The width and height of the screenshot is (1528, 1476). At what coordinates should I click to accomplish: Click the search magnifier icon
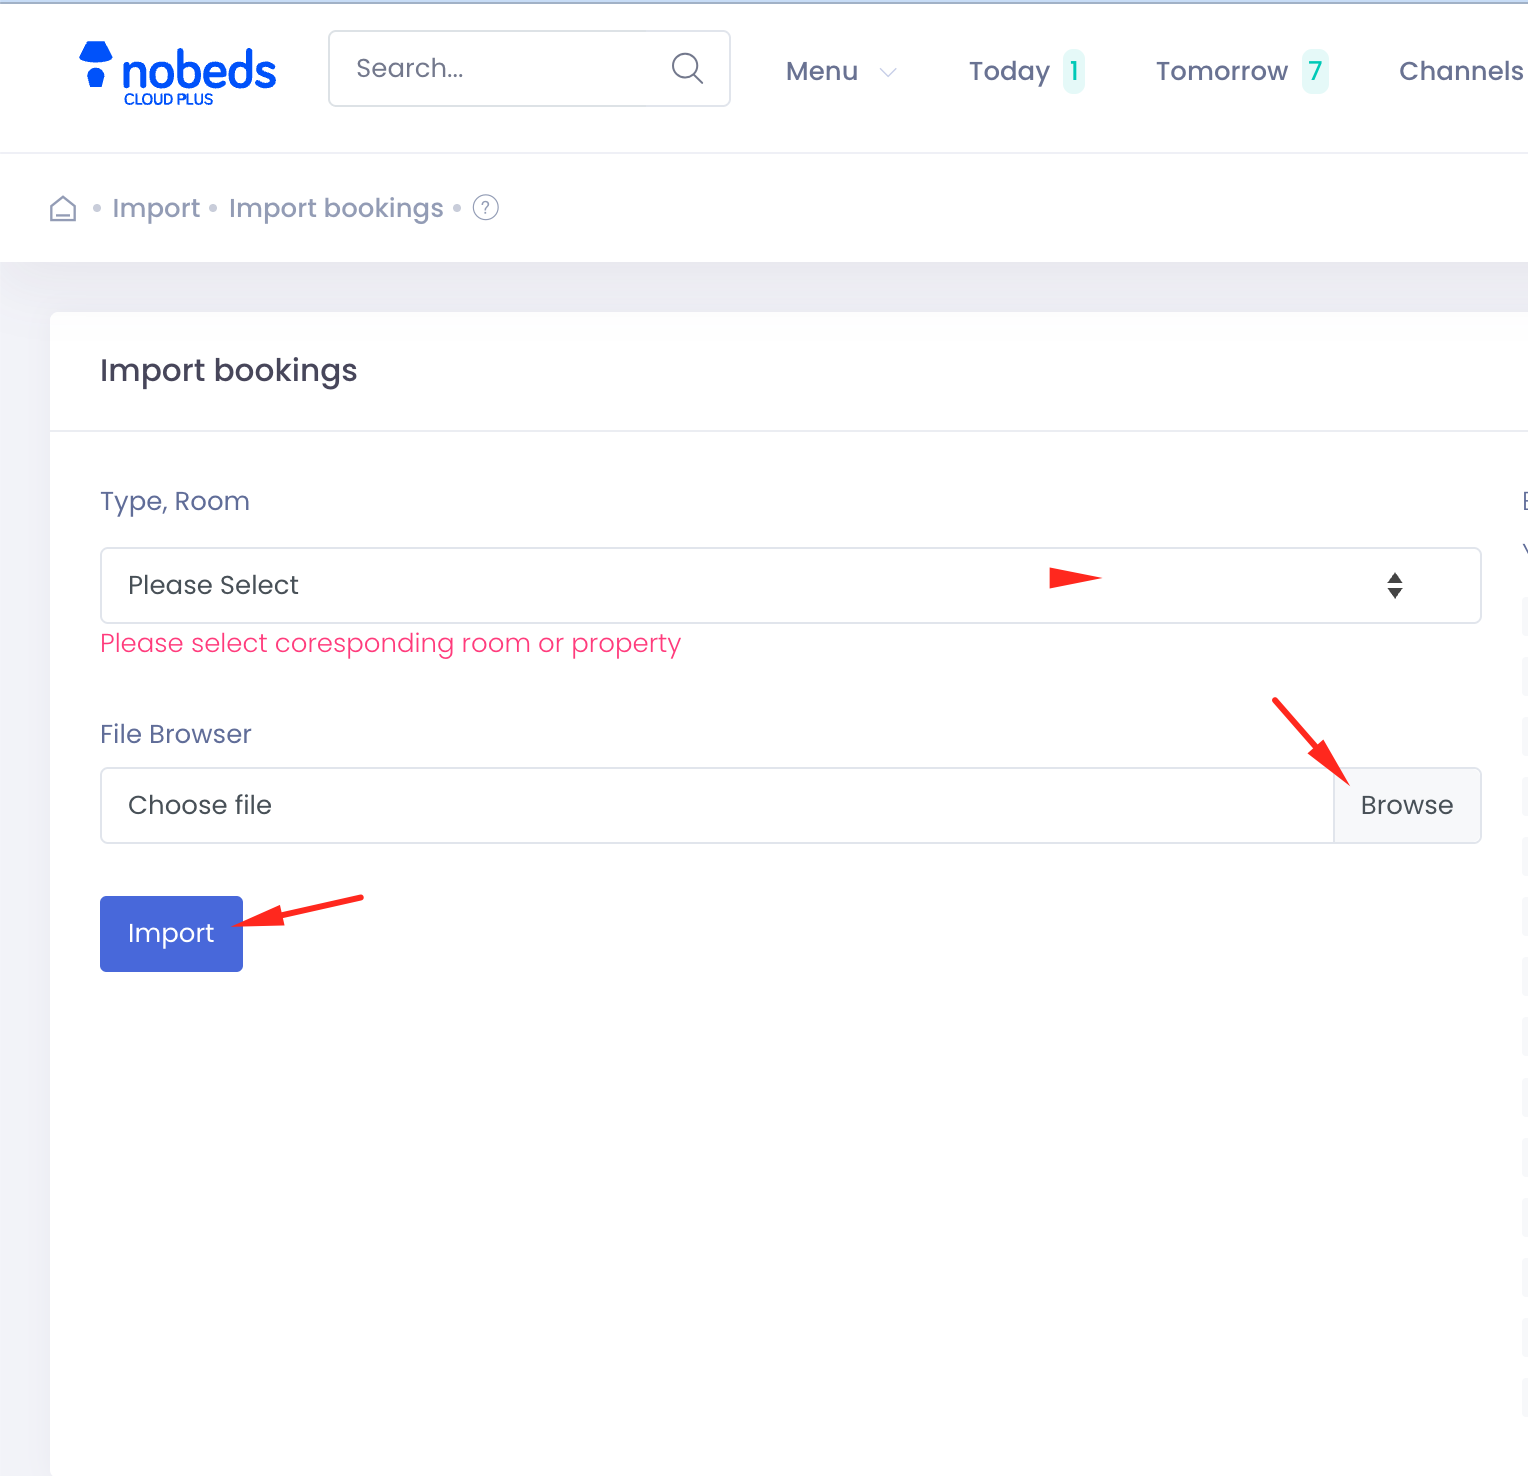[x=687, y=68]
